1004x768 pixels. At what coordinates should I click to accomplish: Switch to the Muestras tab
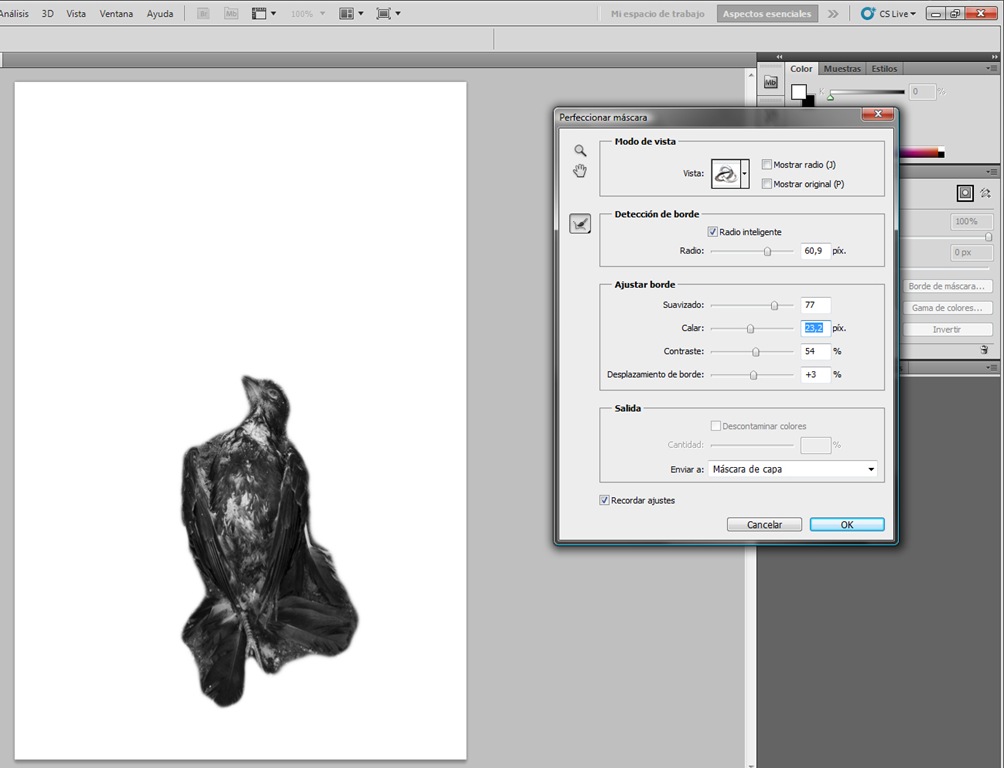coord(842,69)
